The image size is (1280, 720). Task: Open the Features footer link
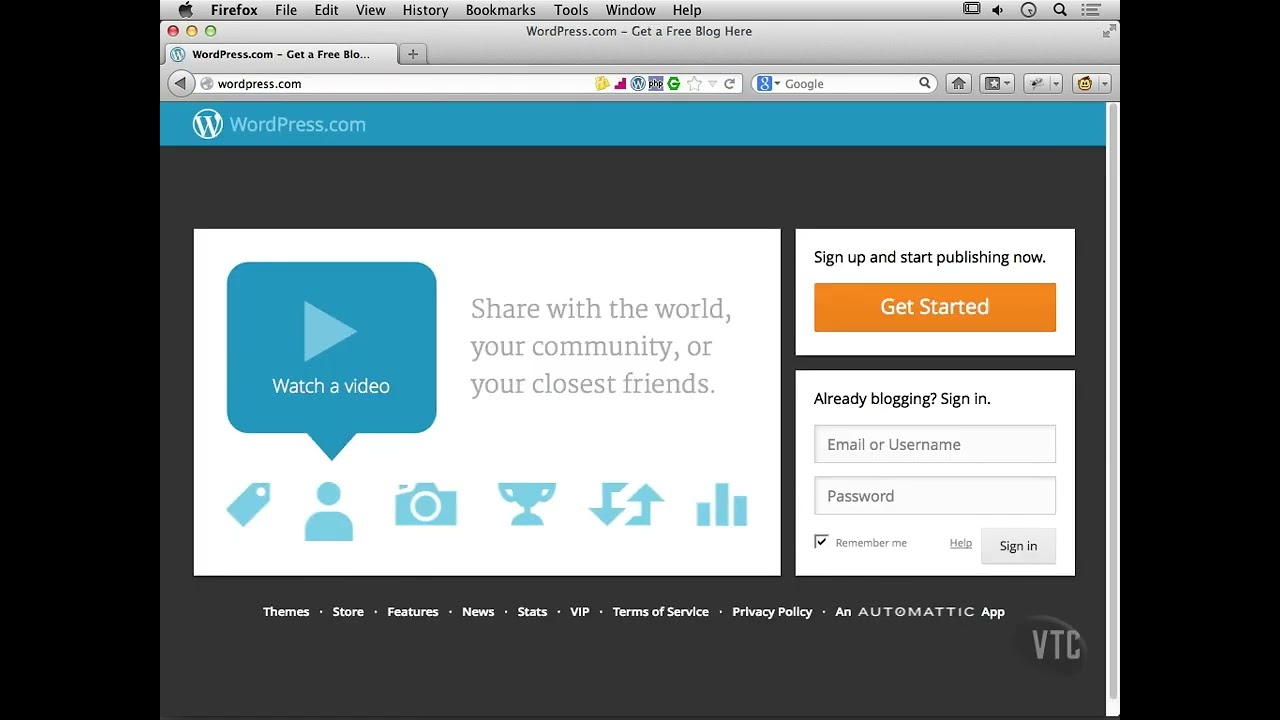tap(413, 612)
